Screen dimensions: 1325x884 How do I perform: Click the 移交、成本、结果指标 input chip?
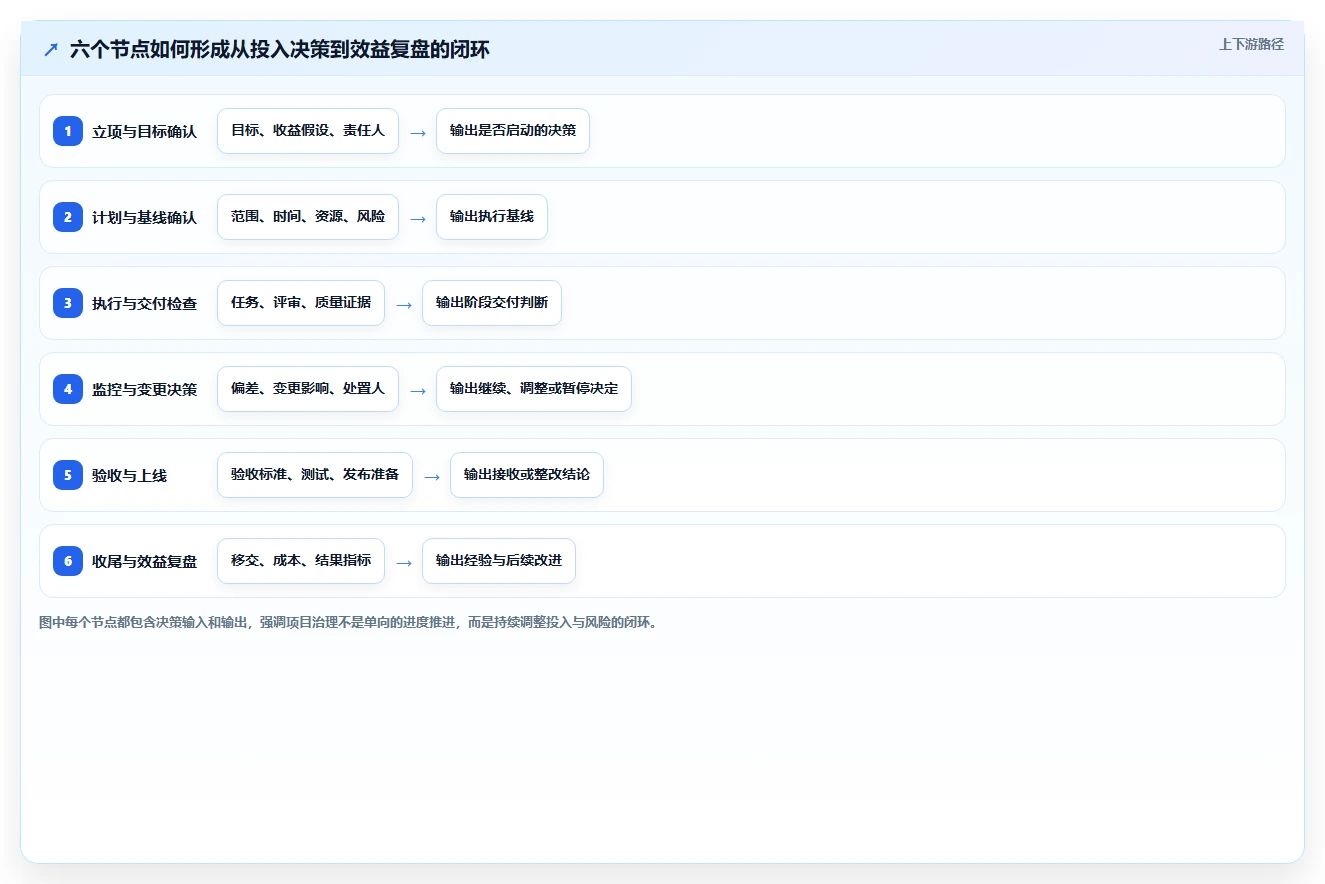[x=301, y=561]
